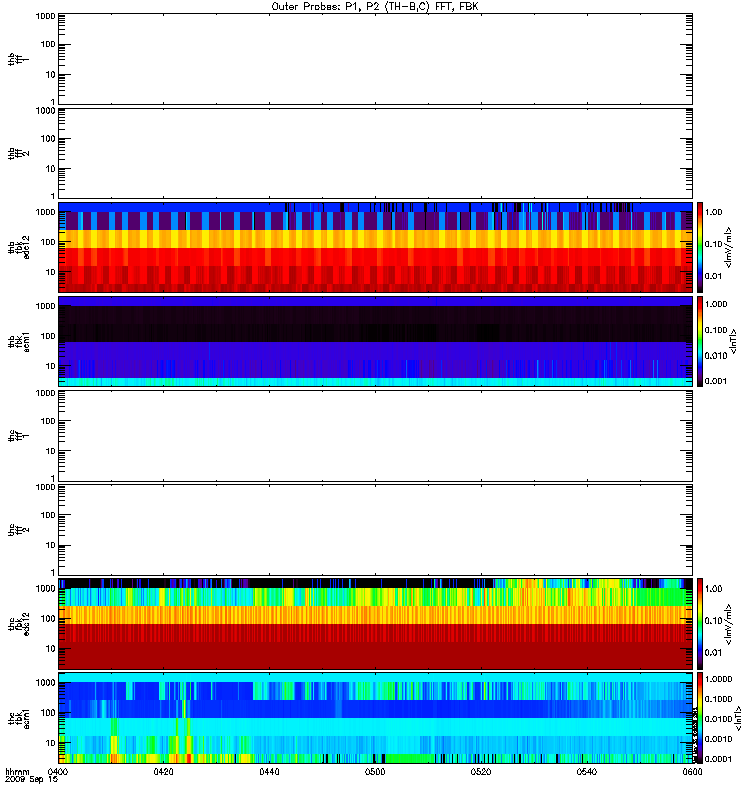Click the plot title 'Outer Probes: P1, P2 (TH-B,C) FFT, FBK'
Image resolution: width=750 pixels, height=800 pixels.
tap(375, 7)
